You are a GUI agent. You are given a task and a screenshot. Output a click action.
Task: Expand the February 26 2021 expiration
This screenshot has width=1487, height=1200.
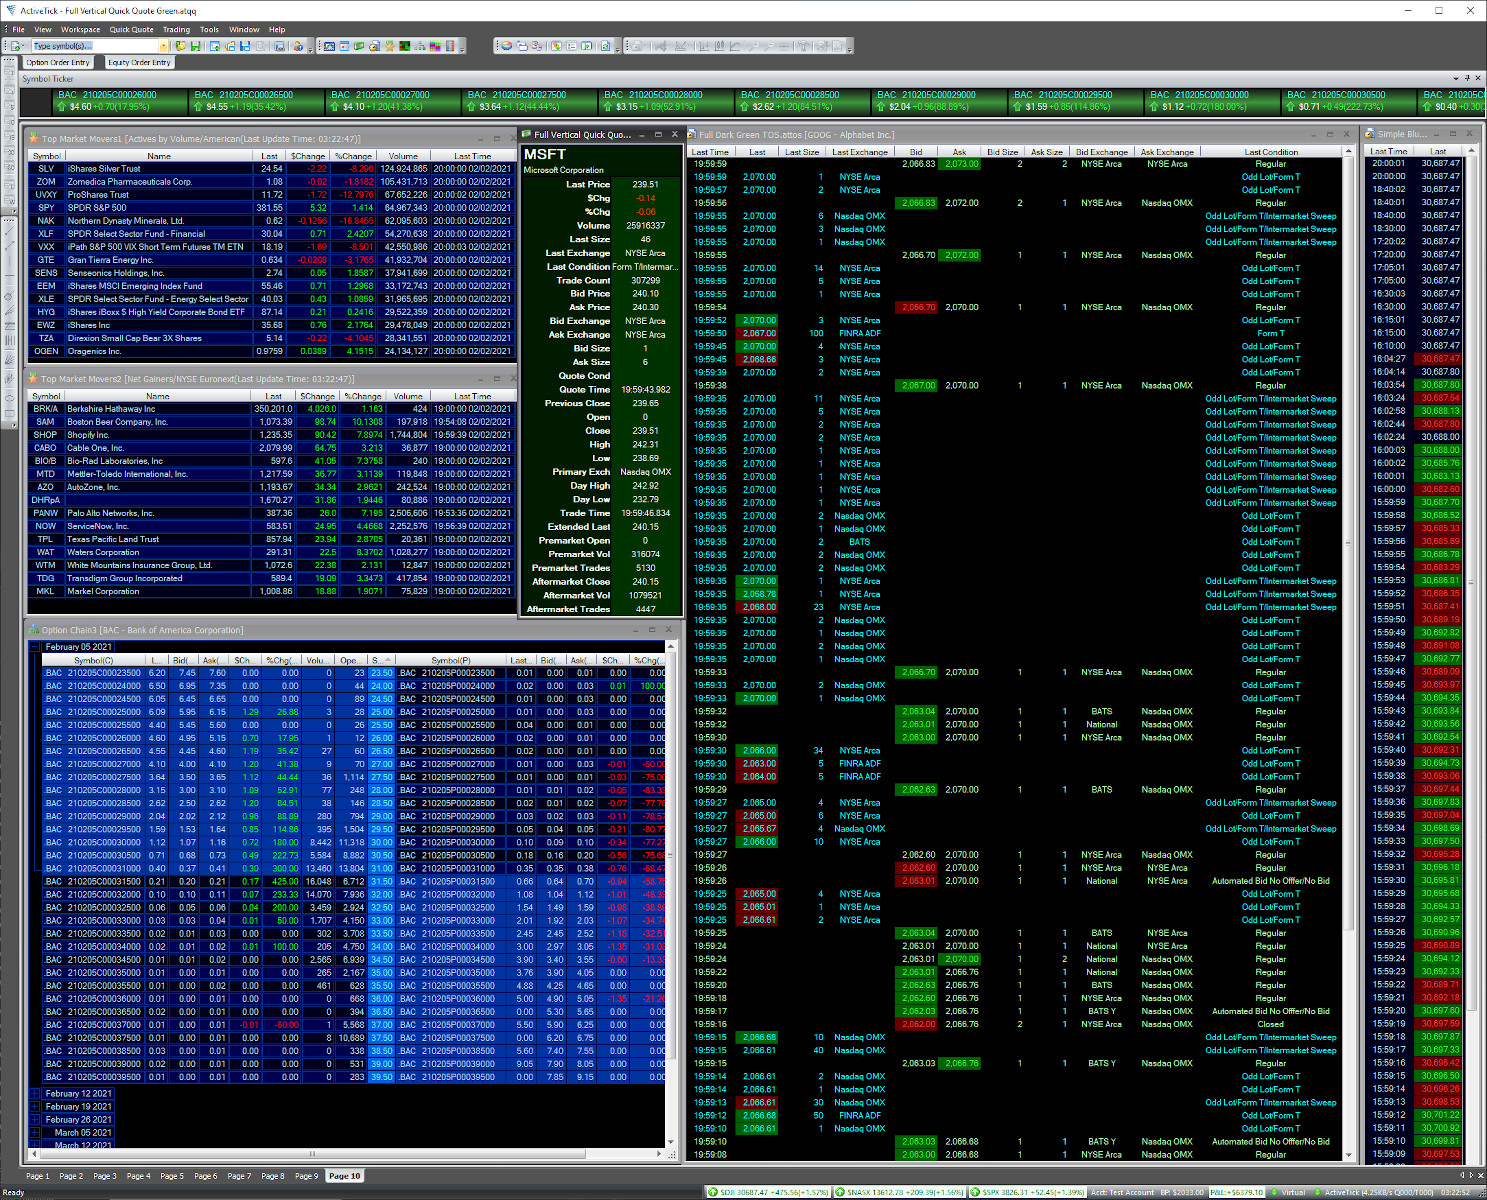pos(35,1120)
